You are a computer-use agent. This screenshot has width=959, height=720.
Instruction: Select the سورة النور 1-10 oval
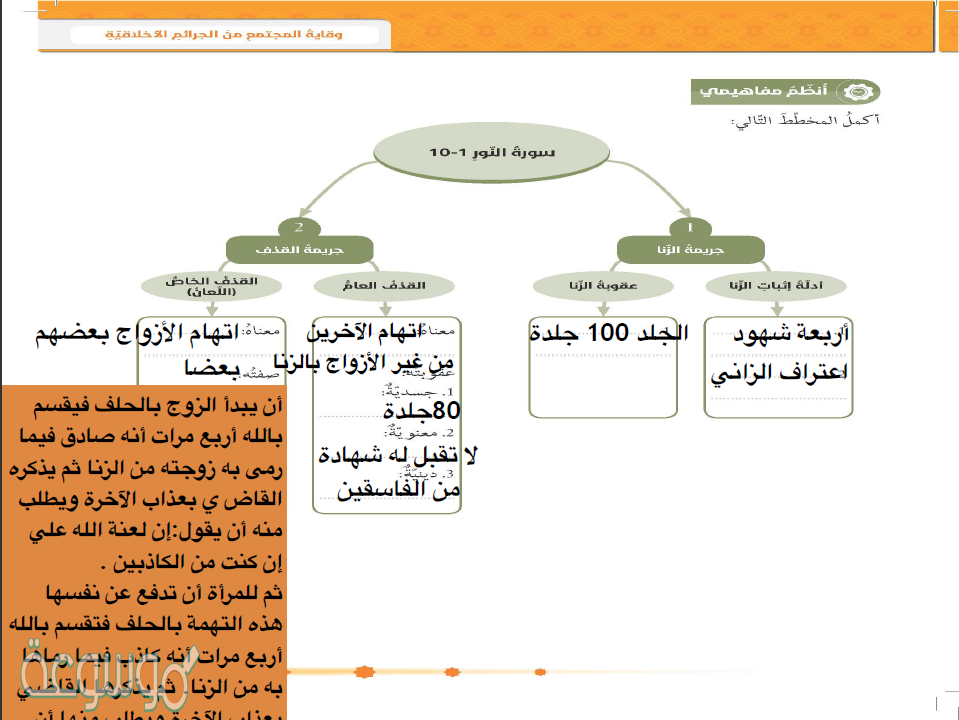[x=491, y=154]
